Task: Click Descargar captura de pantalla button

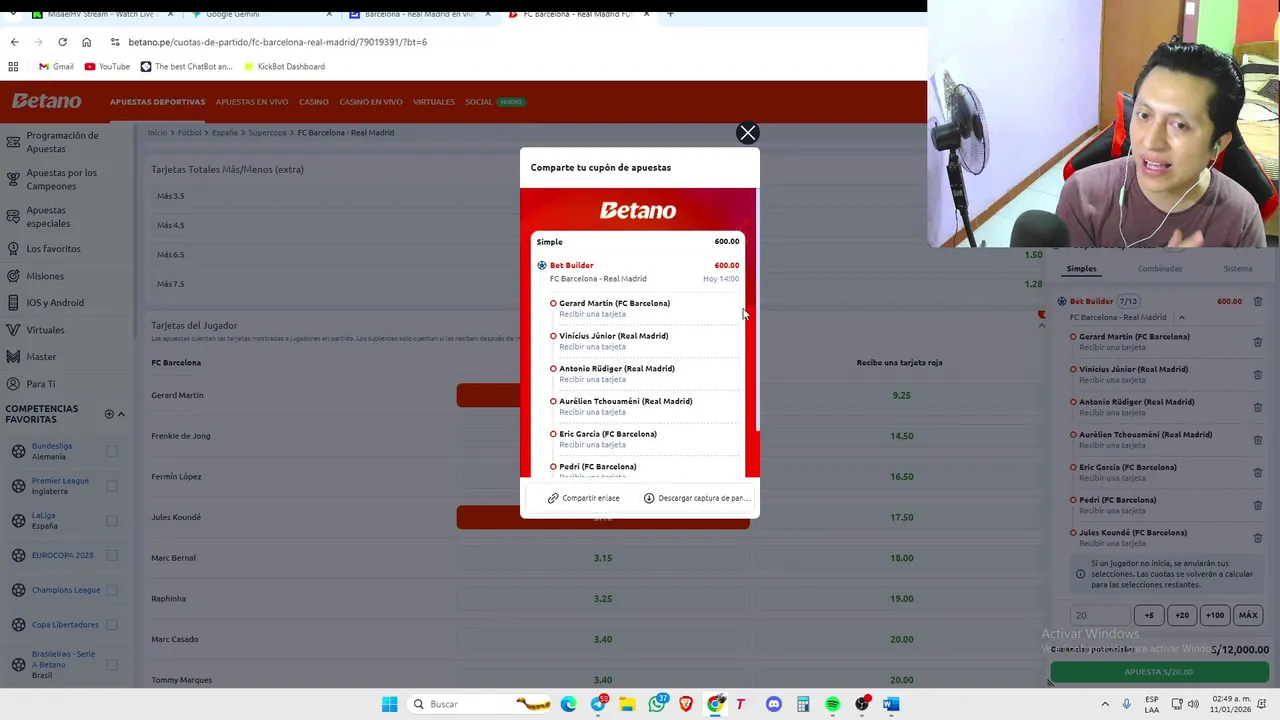Action: coord(696,498)
